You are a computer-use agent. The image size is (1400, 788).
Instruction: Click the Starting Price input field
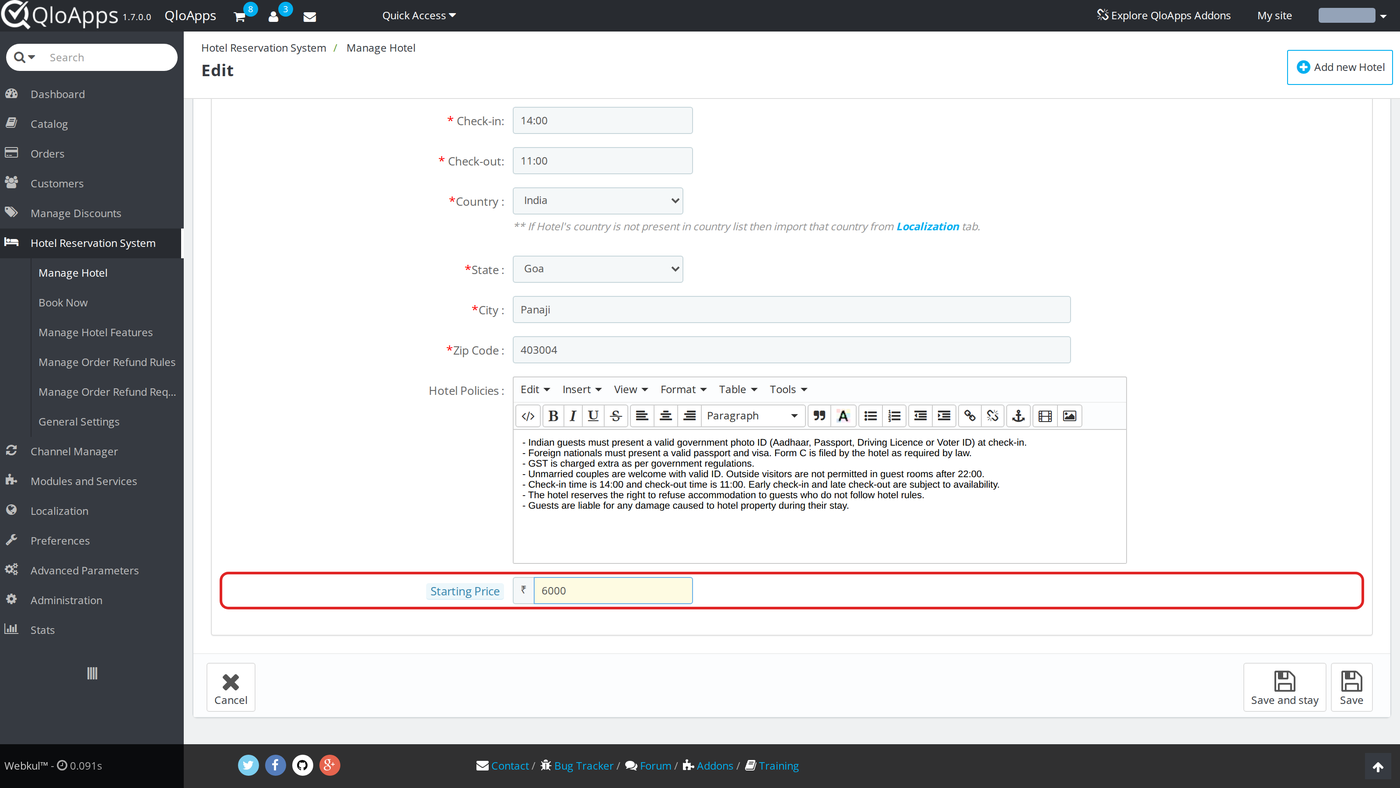(613, 591)
